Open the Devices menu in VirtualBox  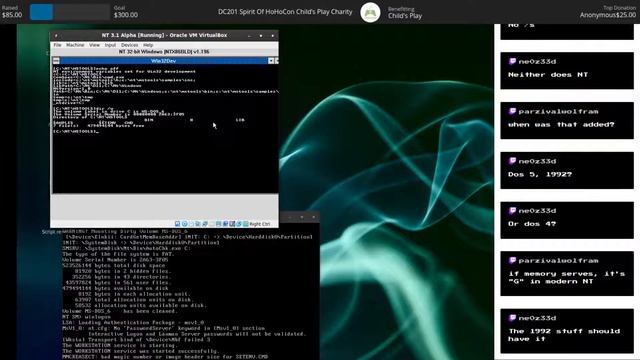coord(129,45)
